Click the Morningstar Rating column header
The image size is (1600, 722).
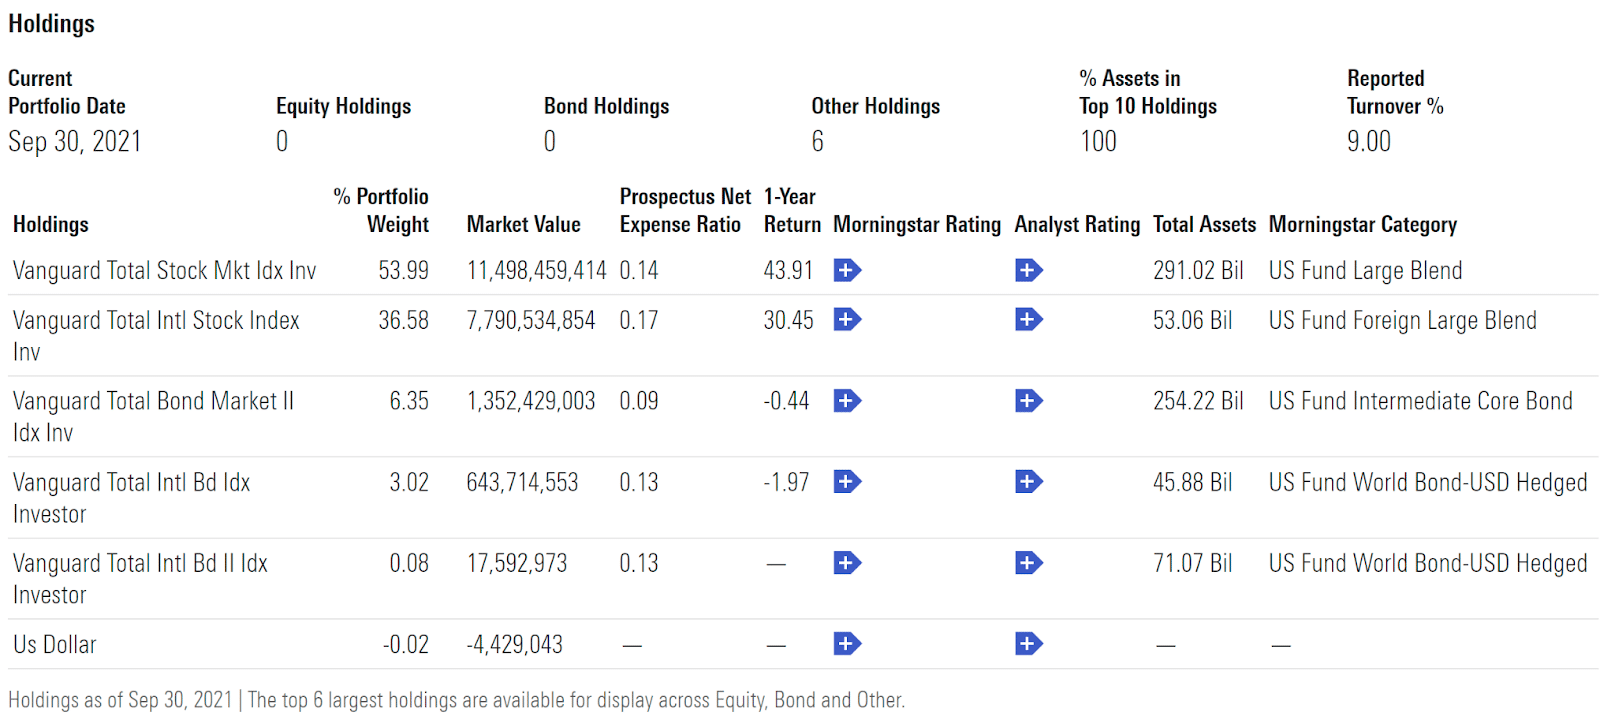[x=917, y=224]
